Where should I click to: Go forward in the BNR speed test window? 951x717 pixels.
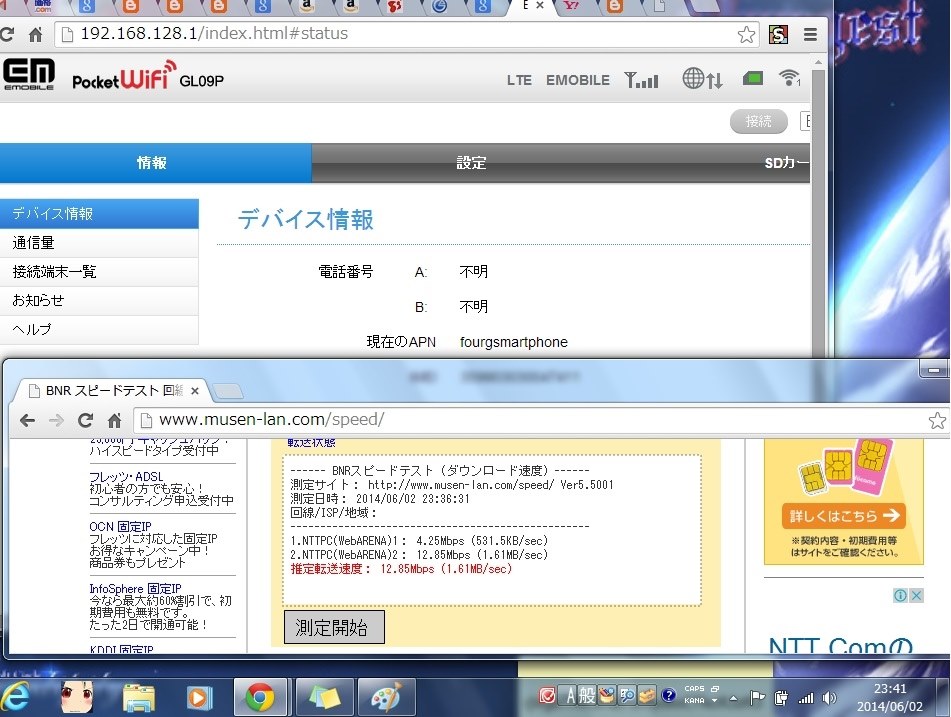(56, 420)
